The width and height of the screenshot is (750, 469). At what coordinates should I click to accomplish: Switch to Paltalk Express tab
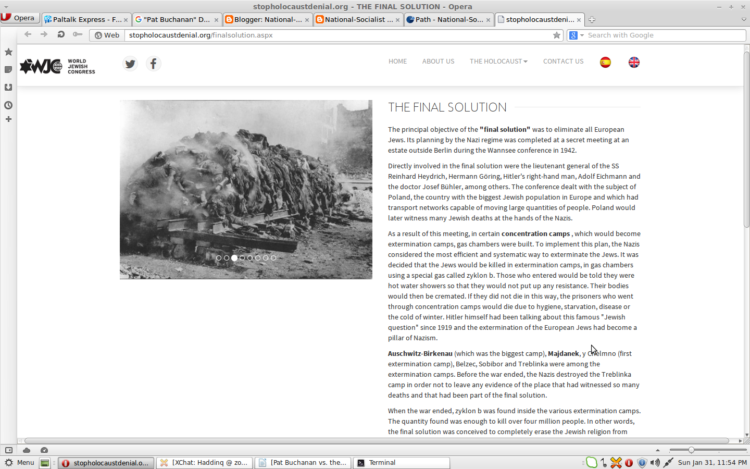coord(86,20)
